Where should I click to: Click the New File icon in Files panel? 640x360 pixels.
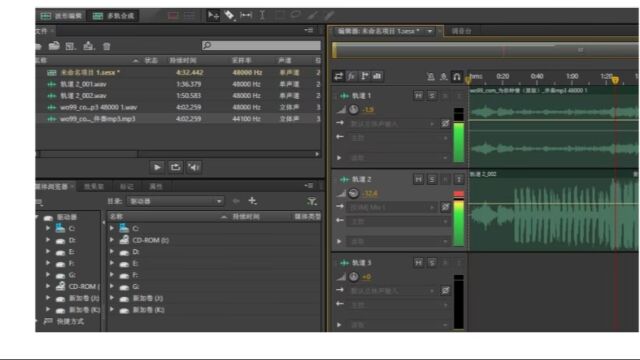[x=71, y=46]
